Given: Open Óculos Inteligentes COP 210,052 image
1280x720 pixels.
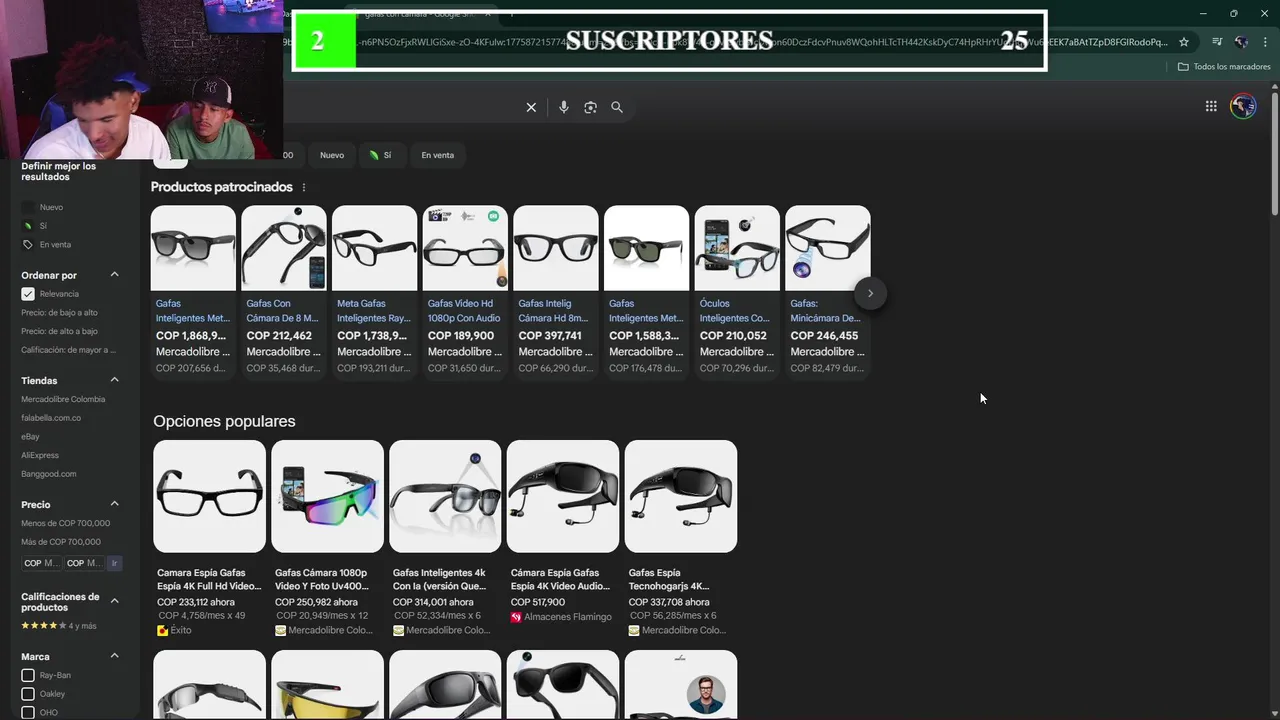Looking at the screenshot, I should [737, 248].
